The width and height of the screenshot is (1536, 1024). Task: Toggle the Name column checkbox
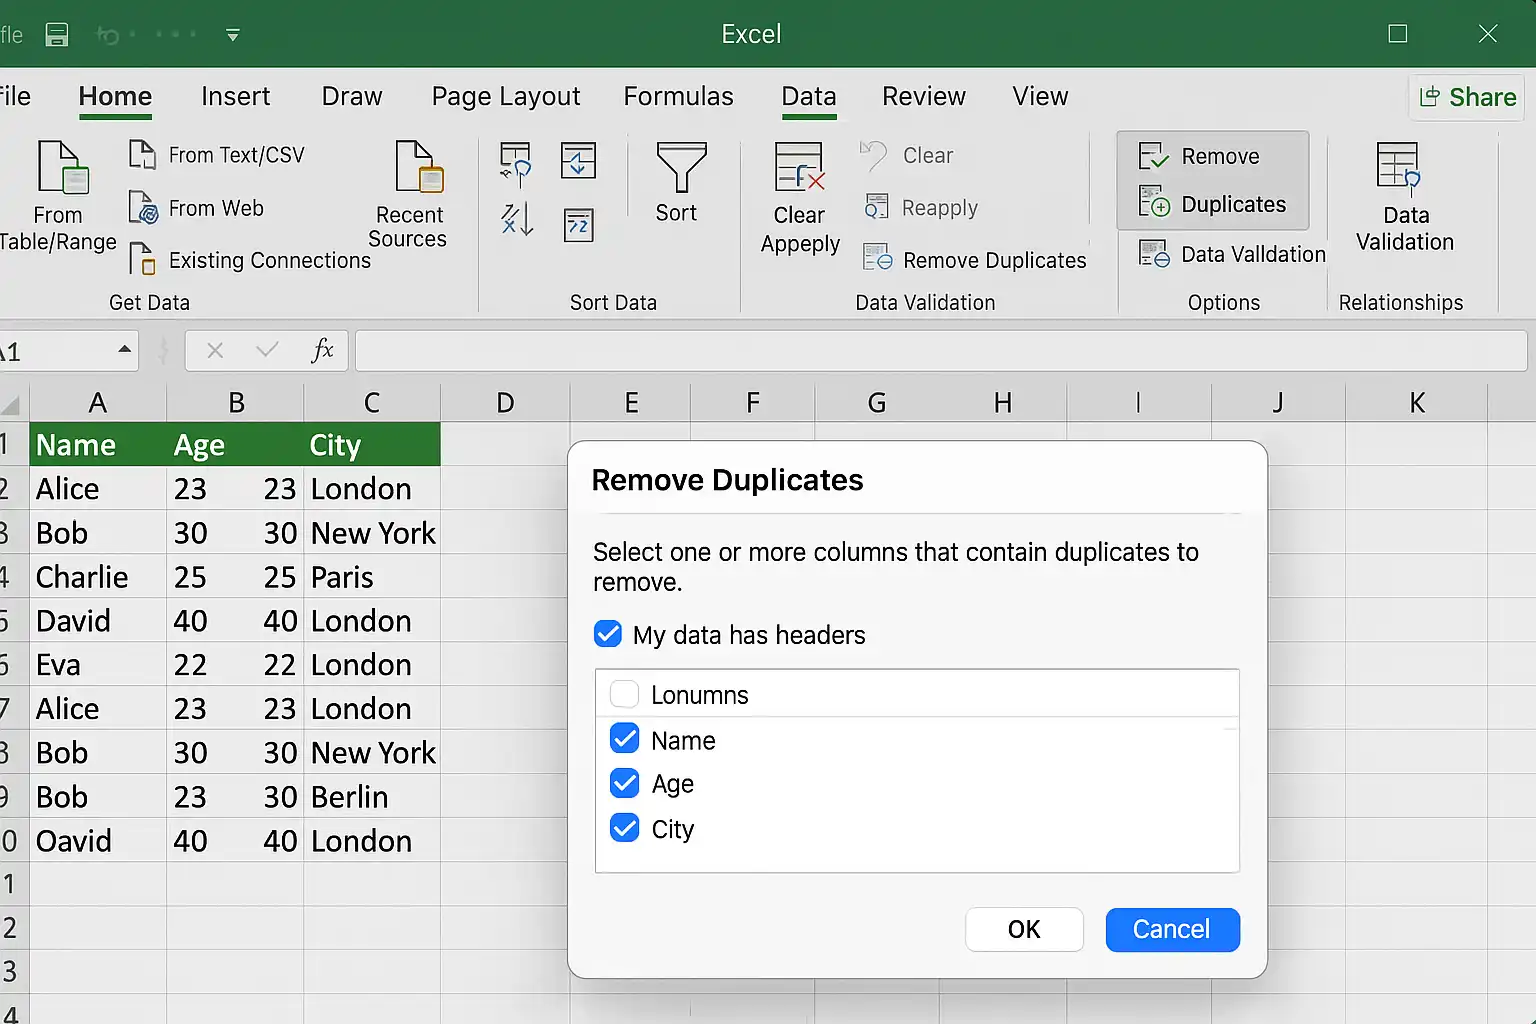click(625, 739)
